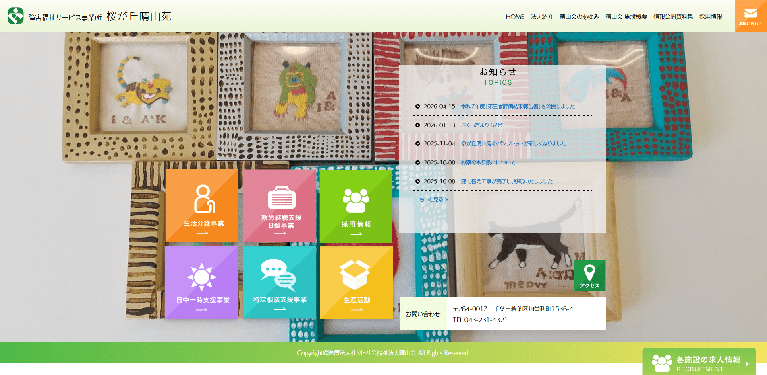767x375 pixels.
Task: Open the 情報公開資料 navigation item
Action: click(x=673, y=17)
